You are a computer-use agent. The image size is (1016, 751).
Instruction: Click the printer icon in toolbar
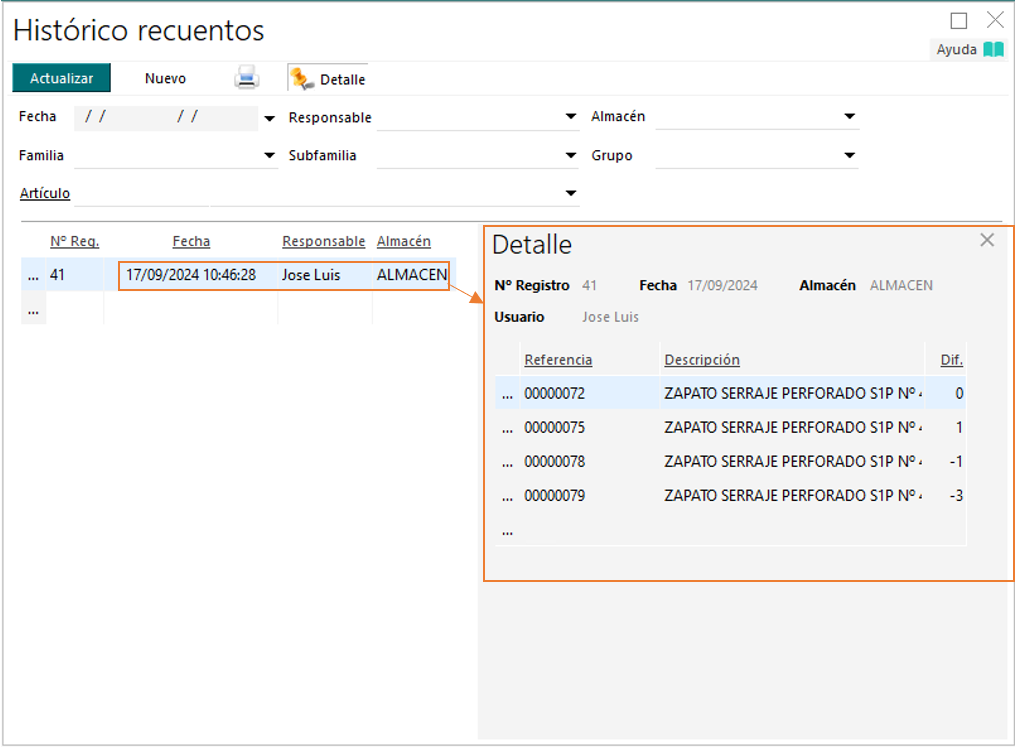(x=246, y=78)
